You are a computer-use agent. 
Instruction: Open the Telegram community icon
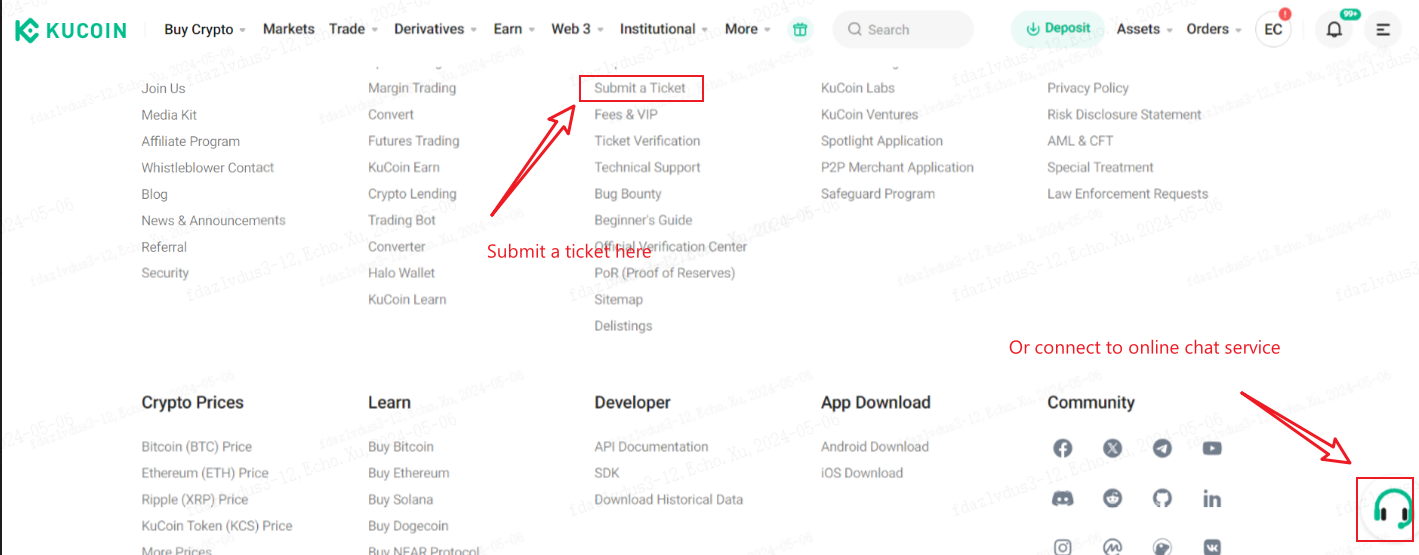pyautogui.click(x=1162, y=448)
